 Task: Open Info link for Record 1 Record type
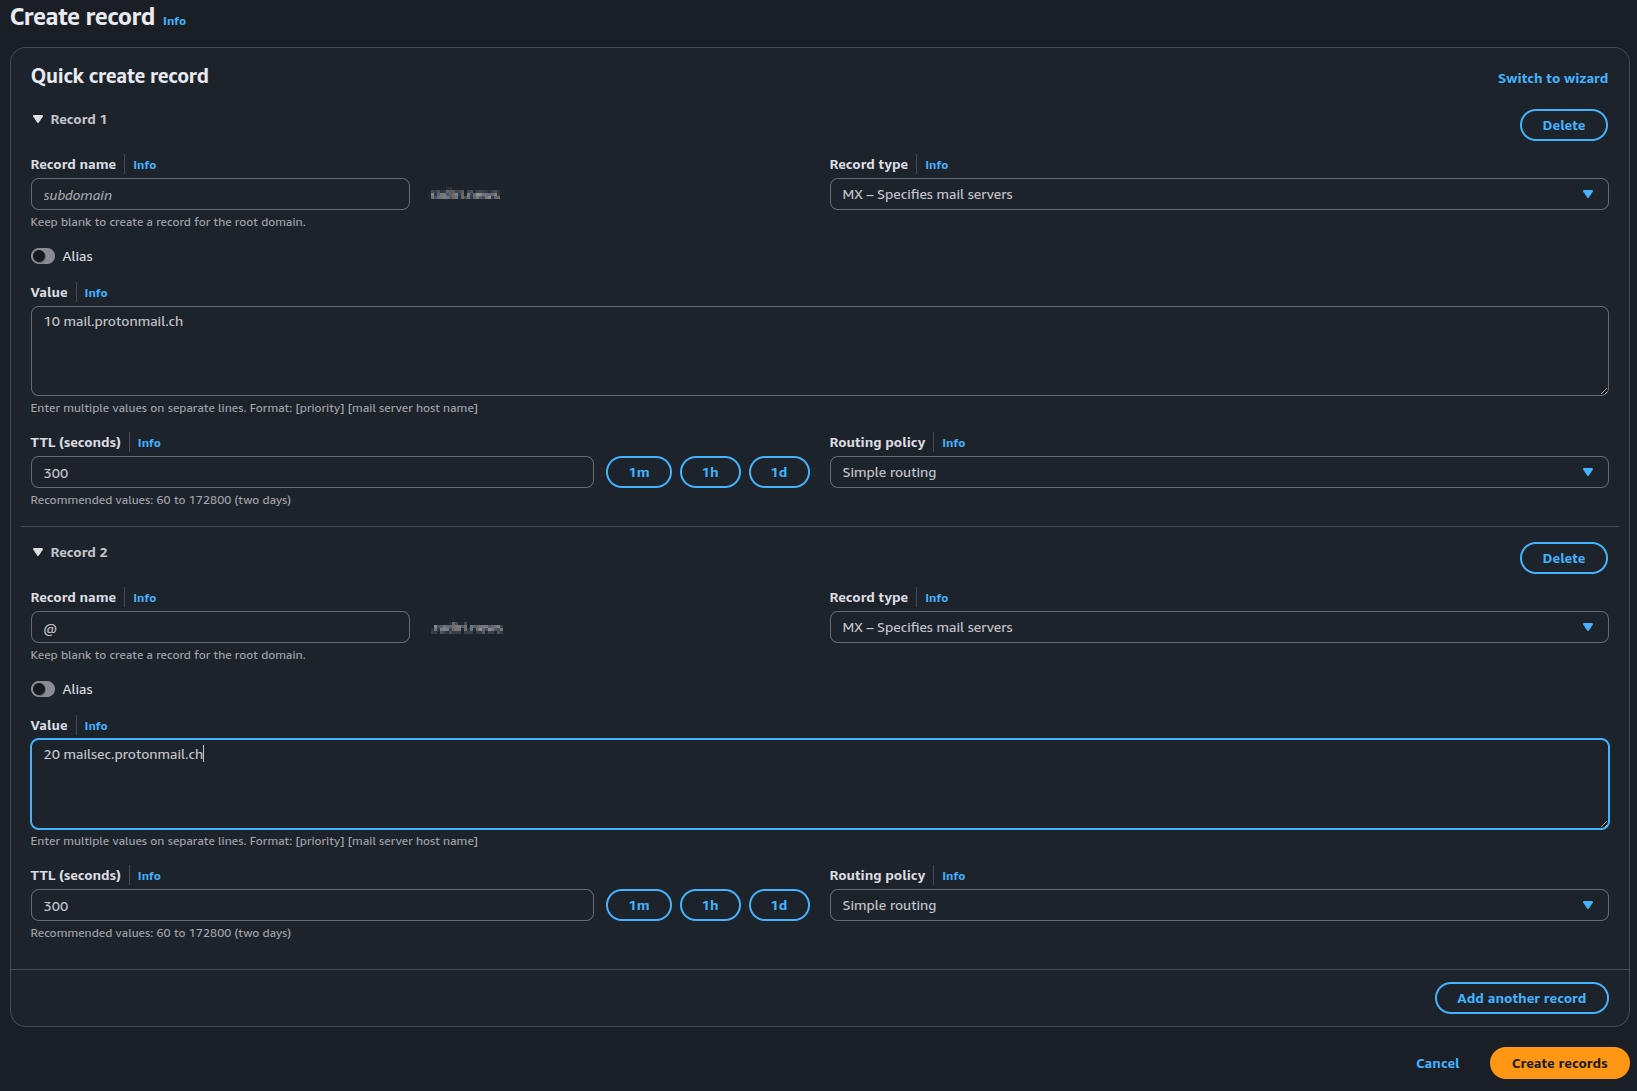(936, 165)
